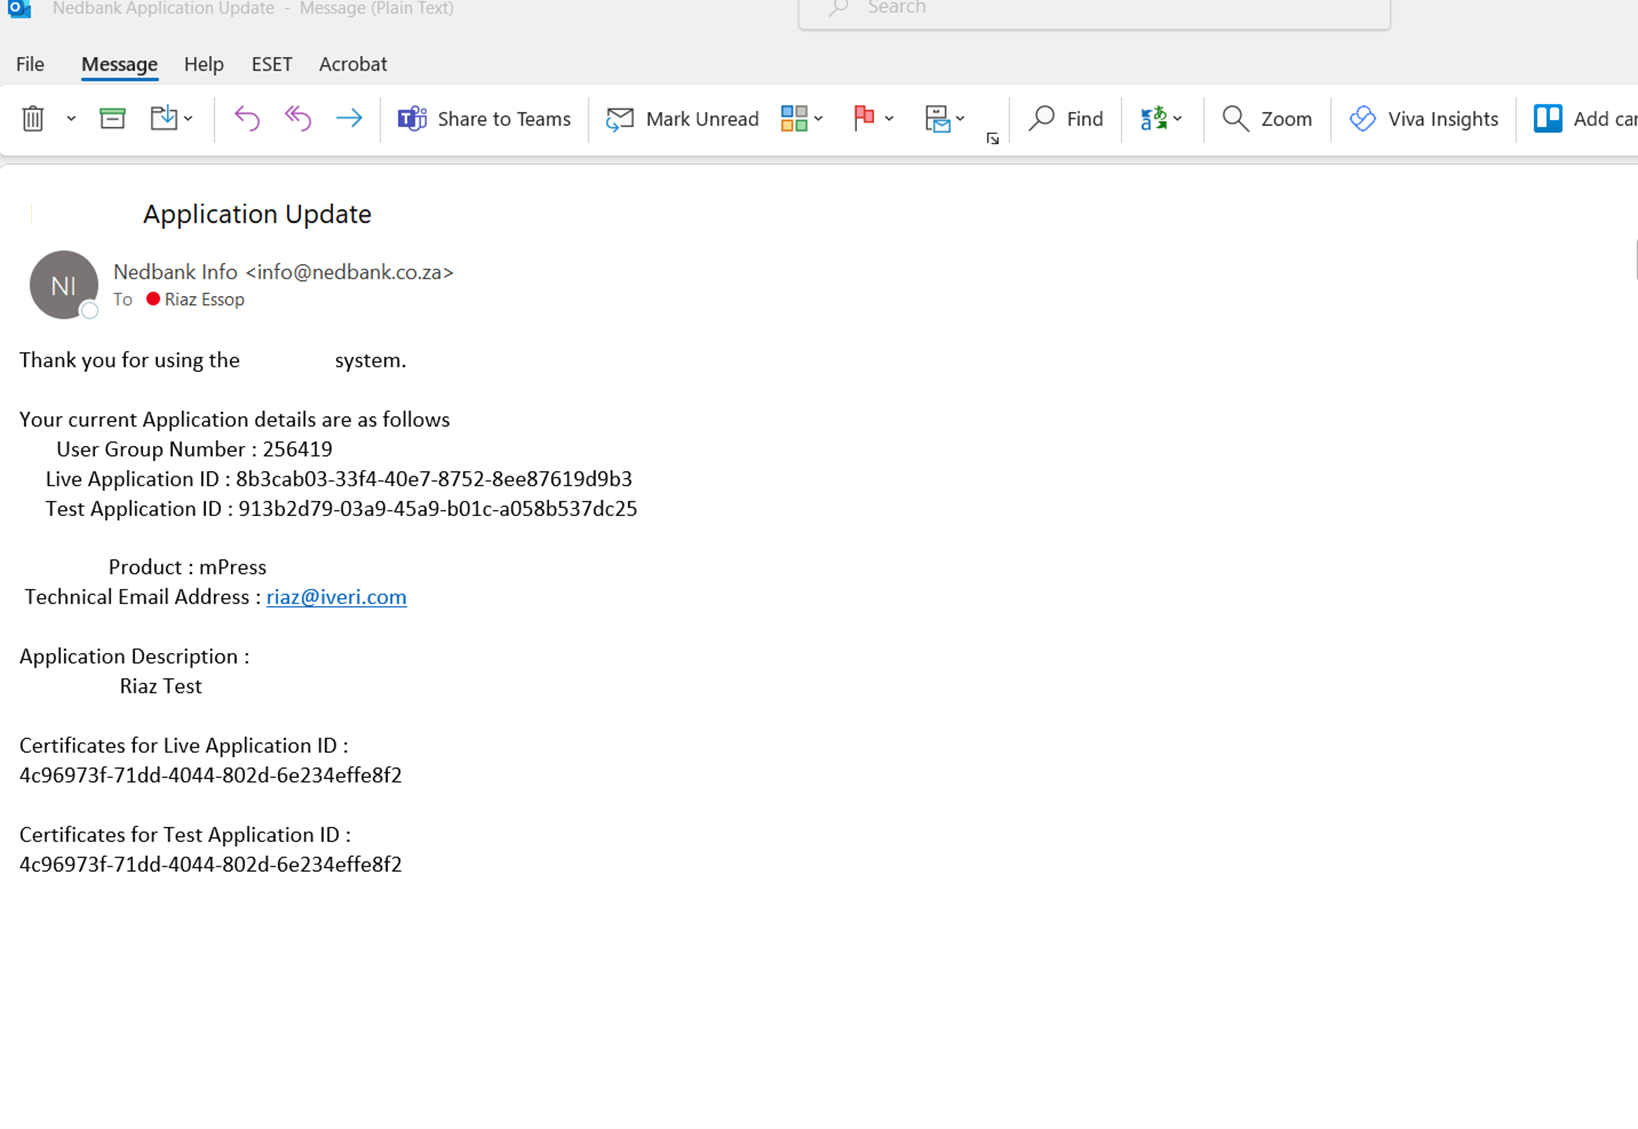
Task: Click the Zoom magnifier button
Action: click(x=1267, y=118)
